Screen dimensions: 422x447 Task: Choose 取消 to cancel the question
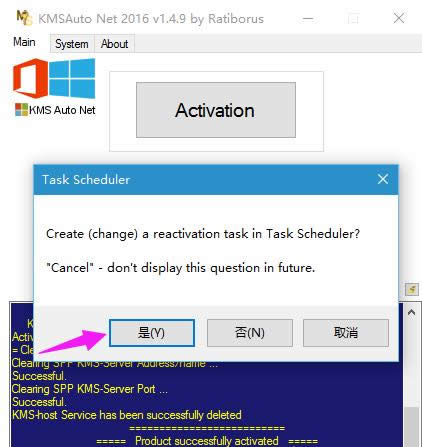pos(346,333)
